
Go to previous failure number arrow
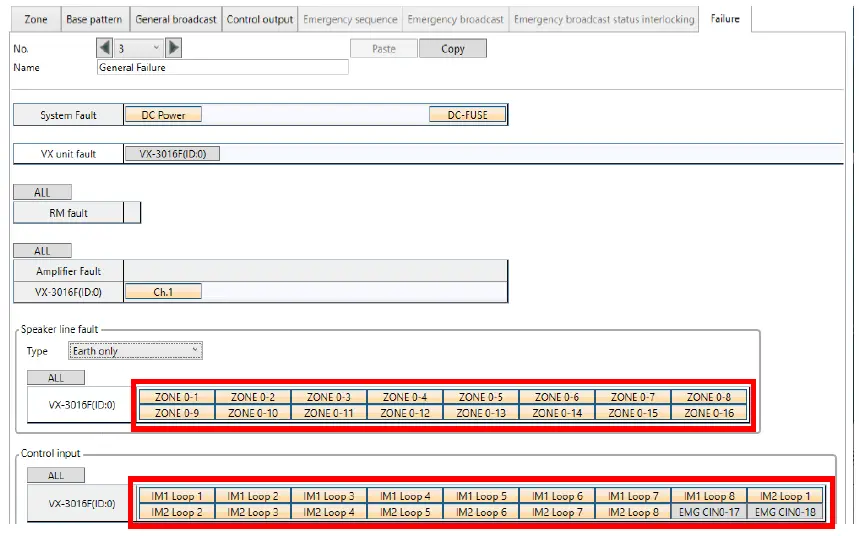(105, 48)
